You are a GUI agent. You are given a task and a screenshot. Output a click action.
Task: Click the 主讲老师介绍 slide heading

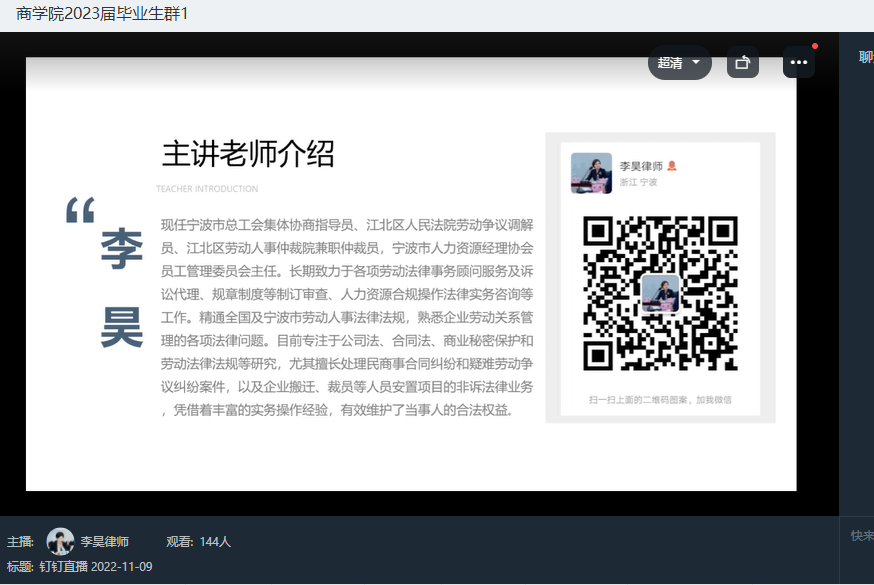pos(248,154)
